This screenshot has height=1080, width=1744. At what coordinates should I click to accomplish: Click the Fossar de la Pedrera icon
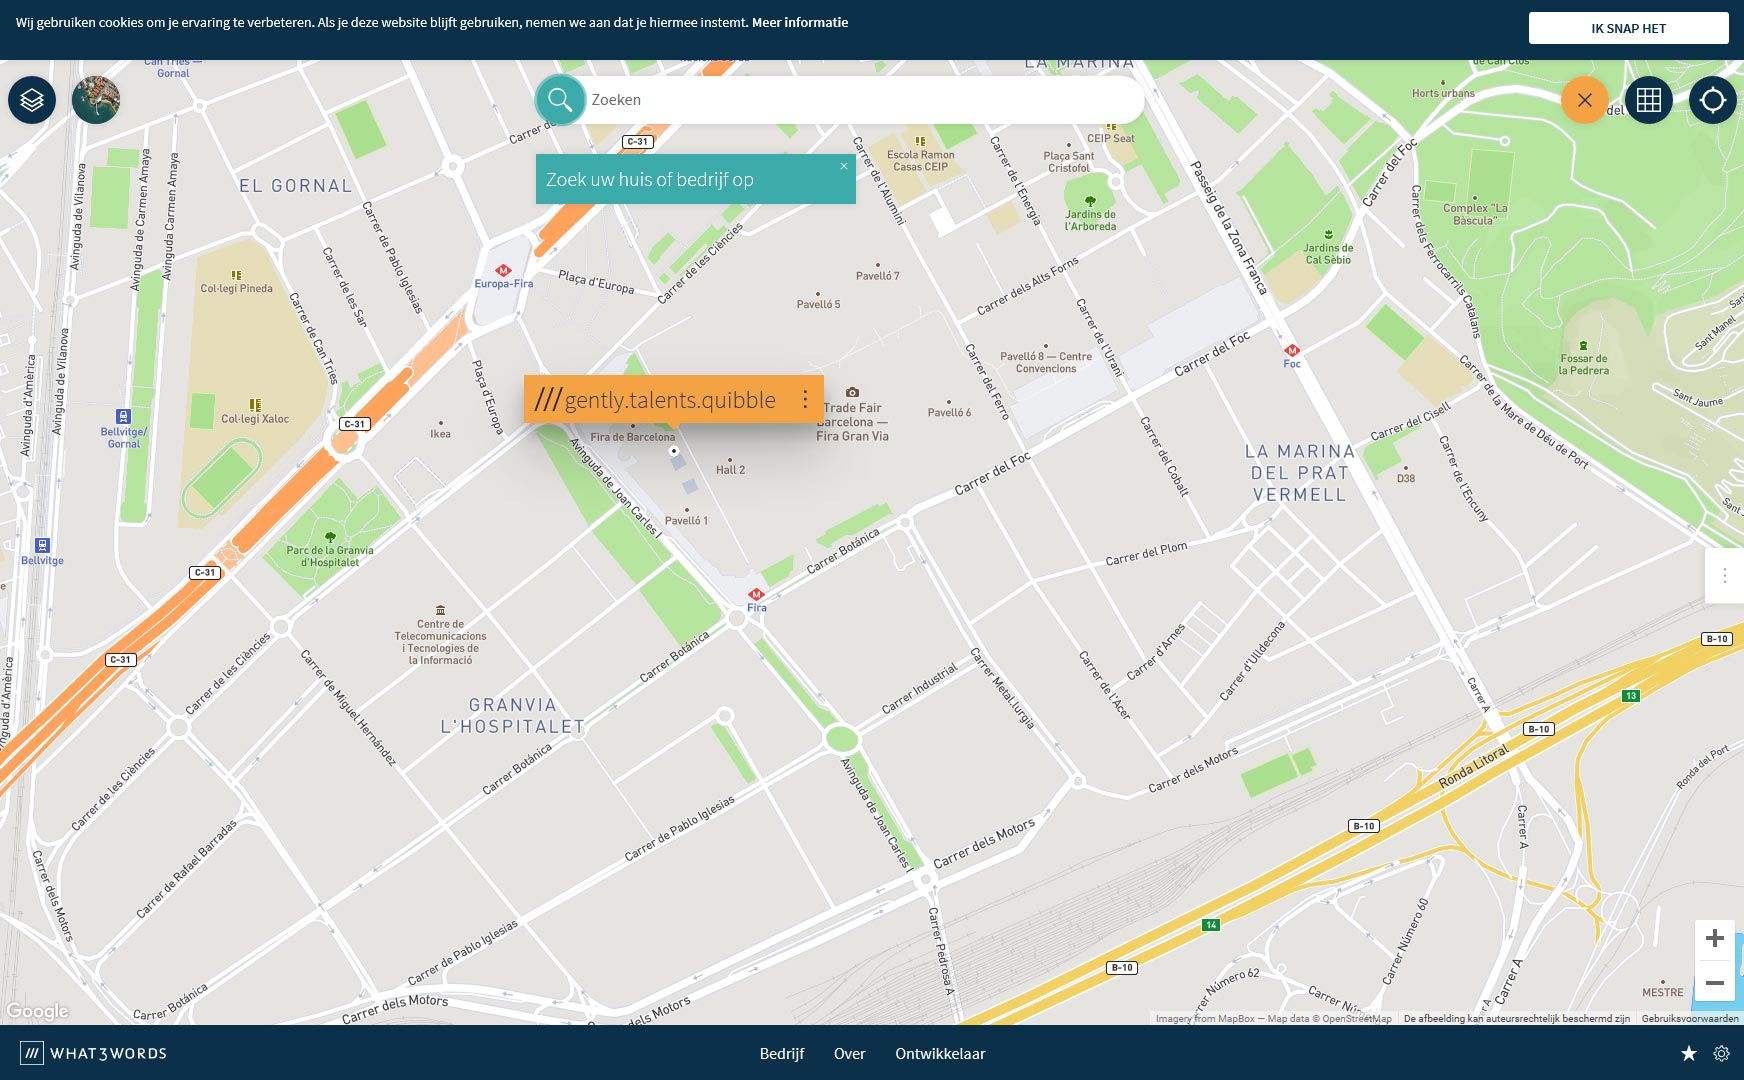coord(1583,345)
